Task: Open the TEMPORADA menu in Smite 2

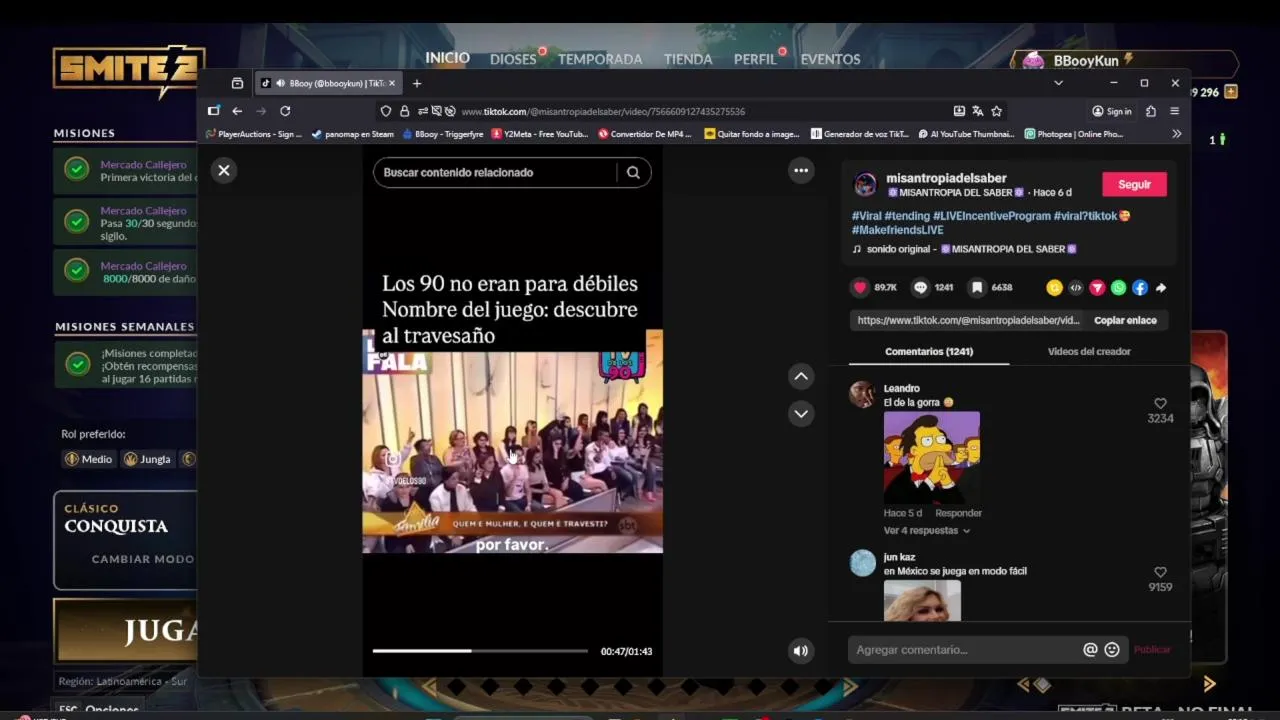Action: [600, 59]
